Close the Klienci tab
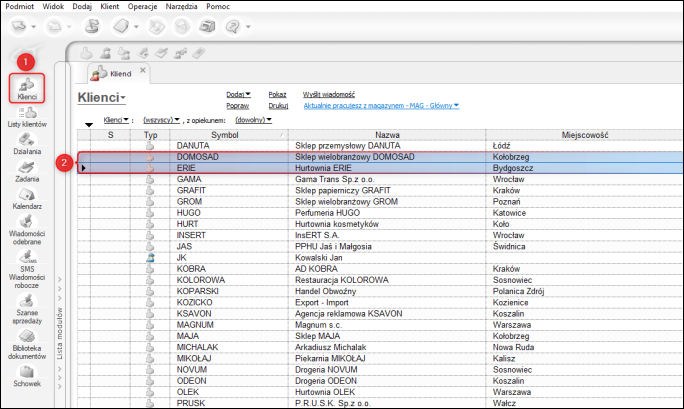The image size is (684, 409). (x=143, y=70)
